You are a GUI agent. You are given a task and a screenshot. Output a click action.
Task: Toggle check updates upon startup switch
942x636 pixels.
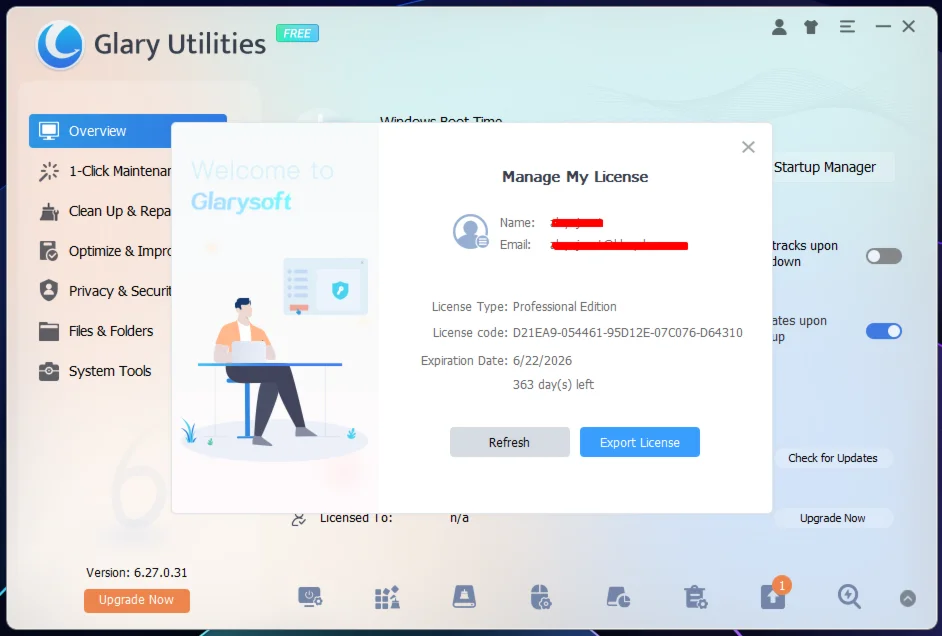884,331
